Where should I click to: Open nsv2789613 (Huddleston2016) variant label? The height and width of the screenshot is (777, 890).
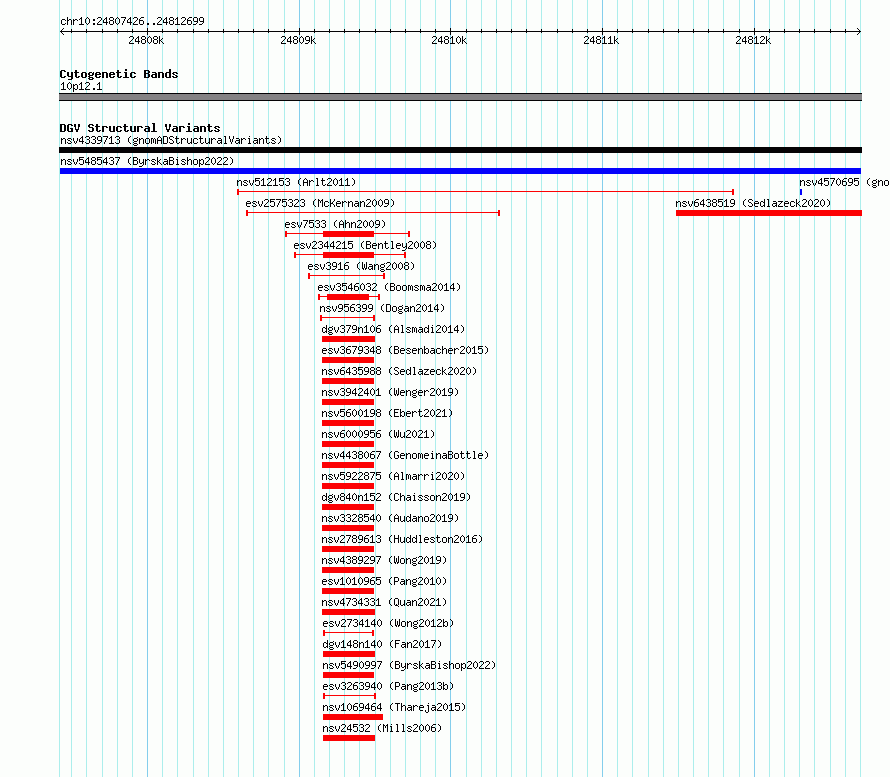[x=402, y=539]
